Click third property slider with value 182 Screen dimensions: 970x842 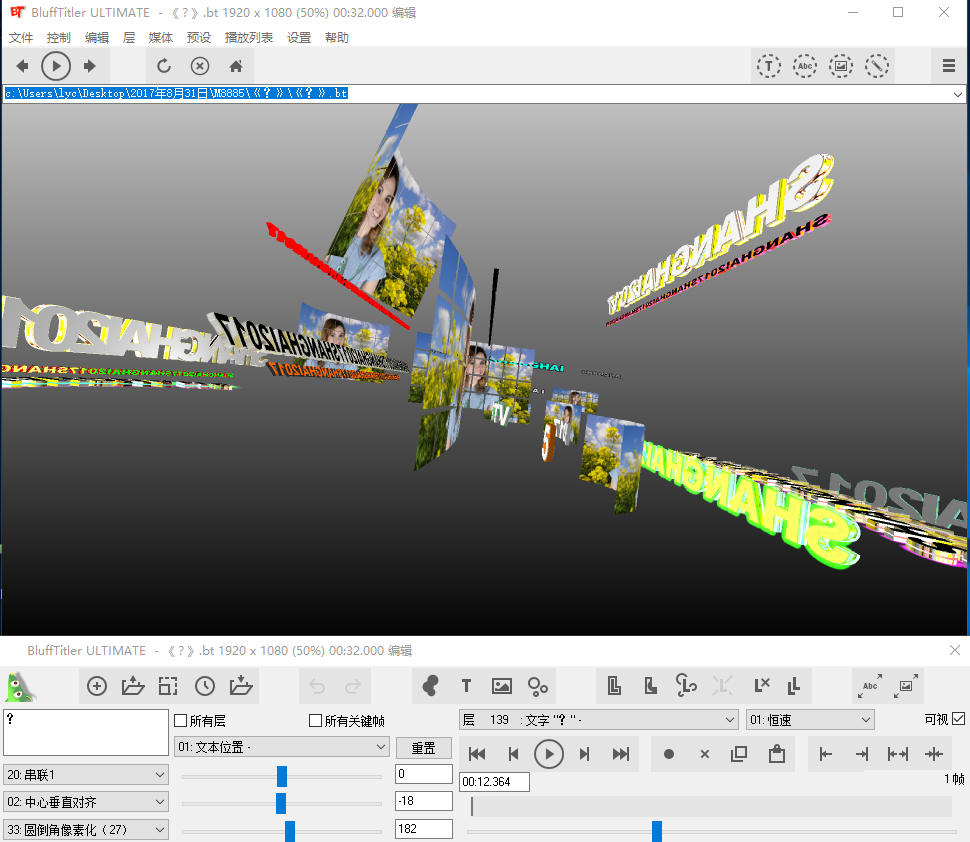click(x=290, y=831)
